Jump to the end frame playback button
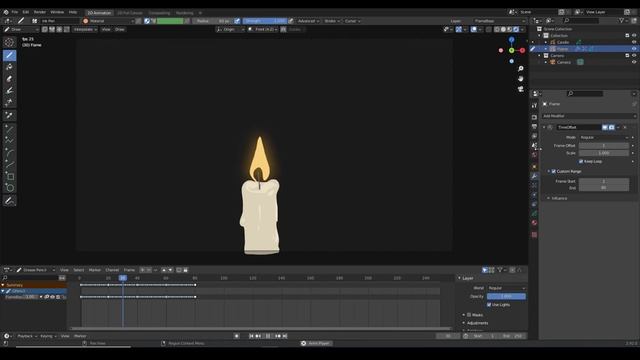 click(285, 336)
